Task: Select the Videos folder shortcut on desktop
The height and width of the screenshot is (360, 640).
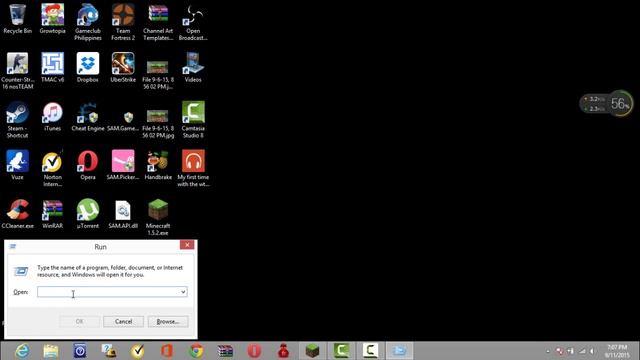Action: tap(193, 68)
